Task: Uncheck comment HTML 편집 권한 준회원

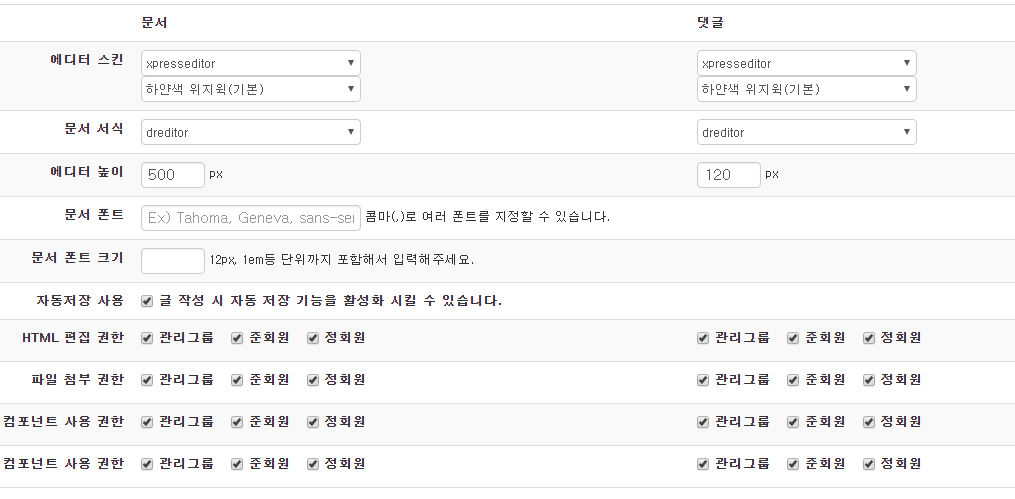Action: [793, 338]
